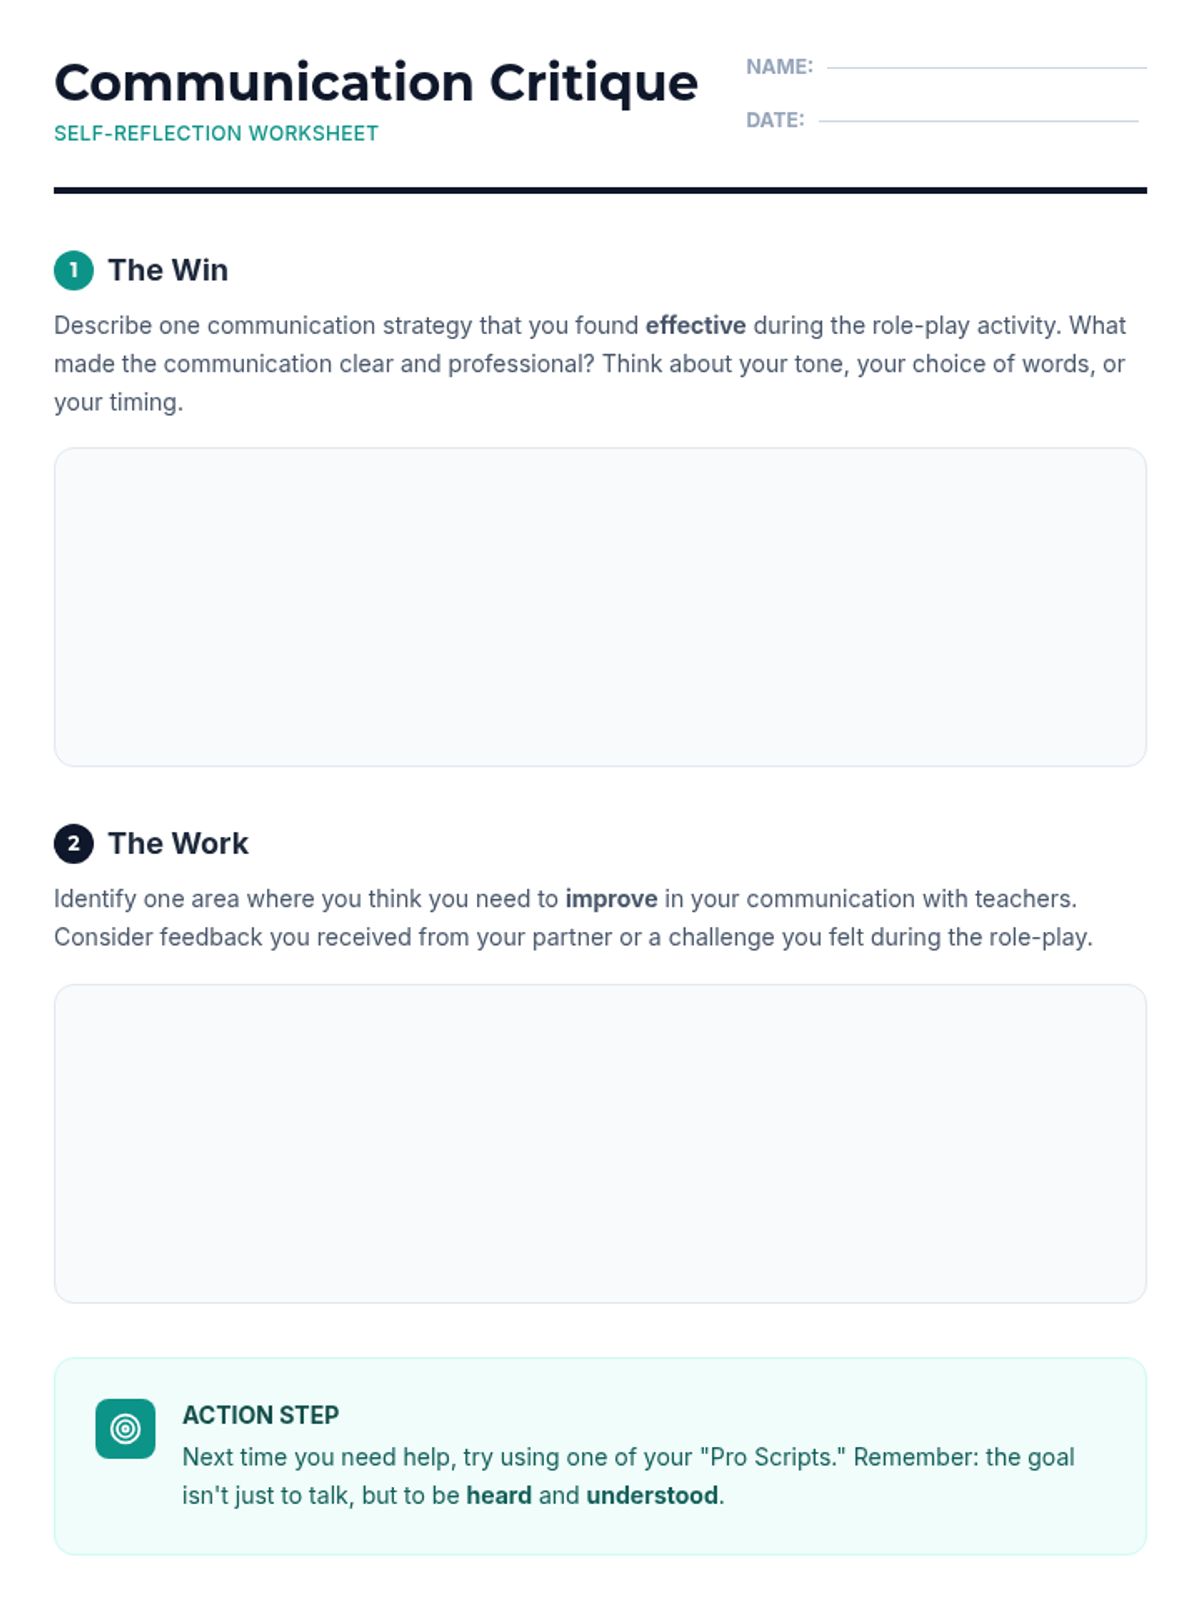Viewport: 1200px width, 1600px height.
Task: Click the DATE: label
Action: 775,120
